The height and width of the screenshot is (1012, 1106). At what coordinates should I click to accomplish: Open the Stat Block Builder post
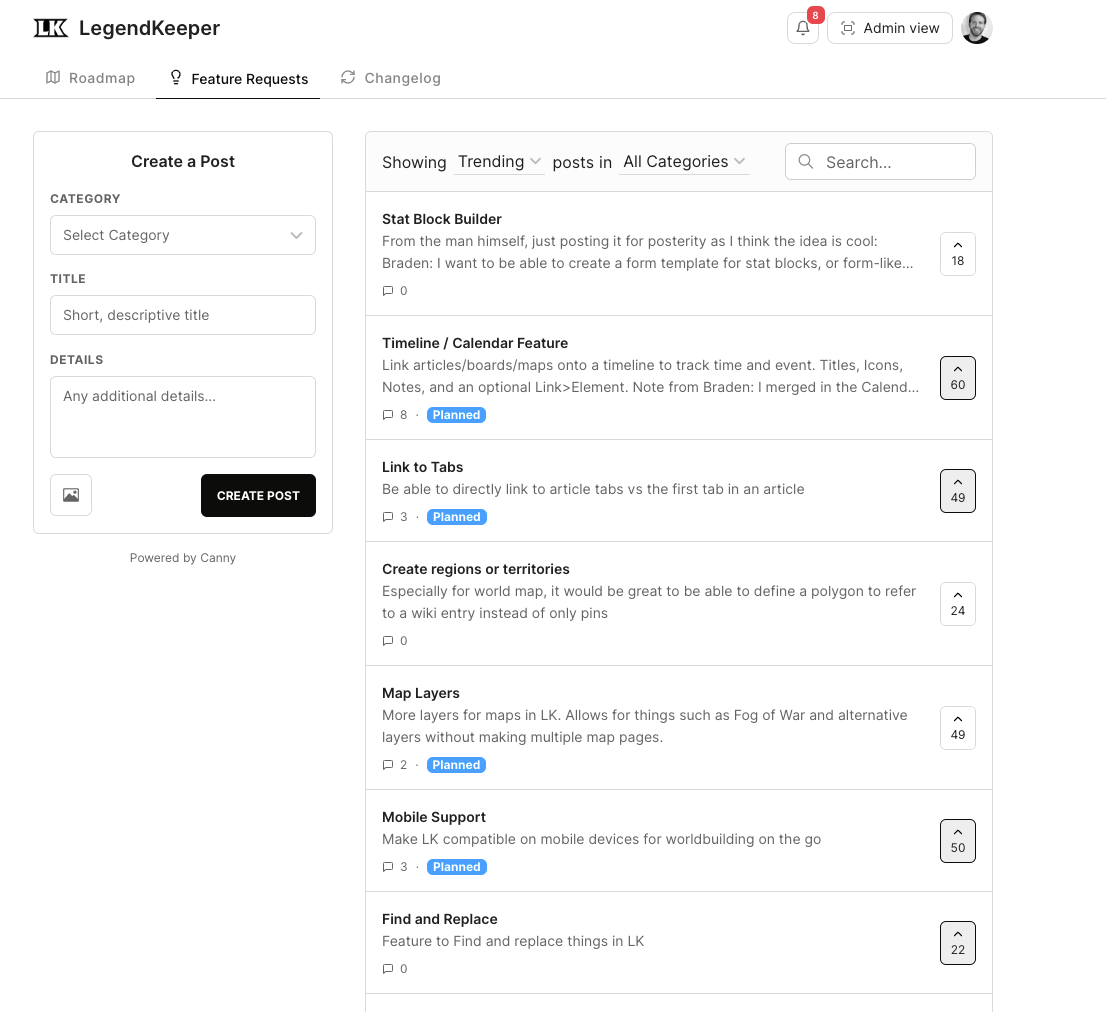tap(442, 219)
